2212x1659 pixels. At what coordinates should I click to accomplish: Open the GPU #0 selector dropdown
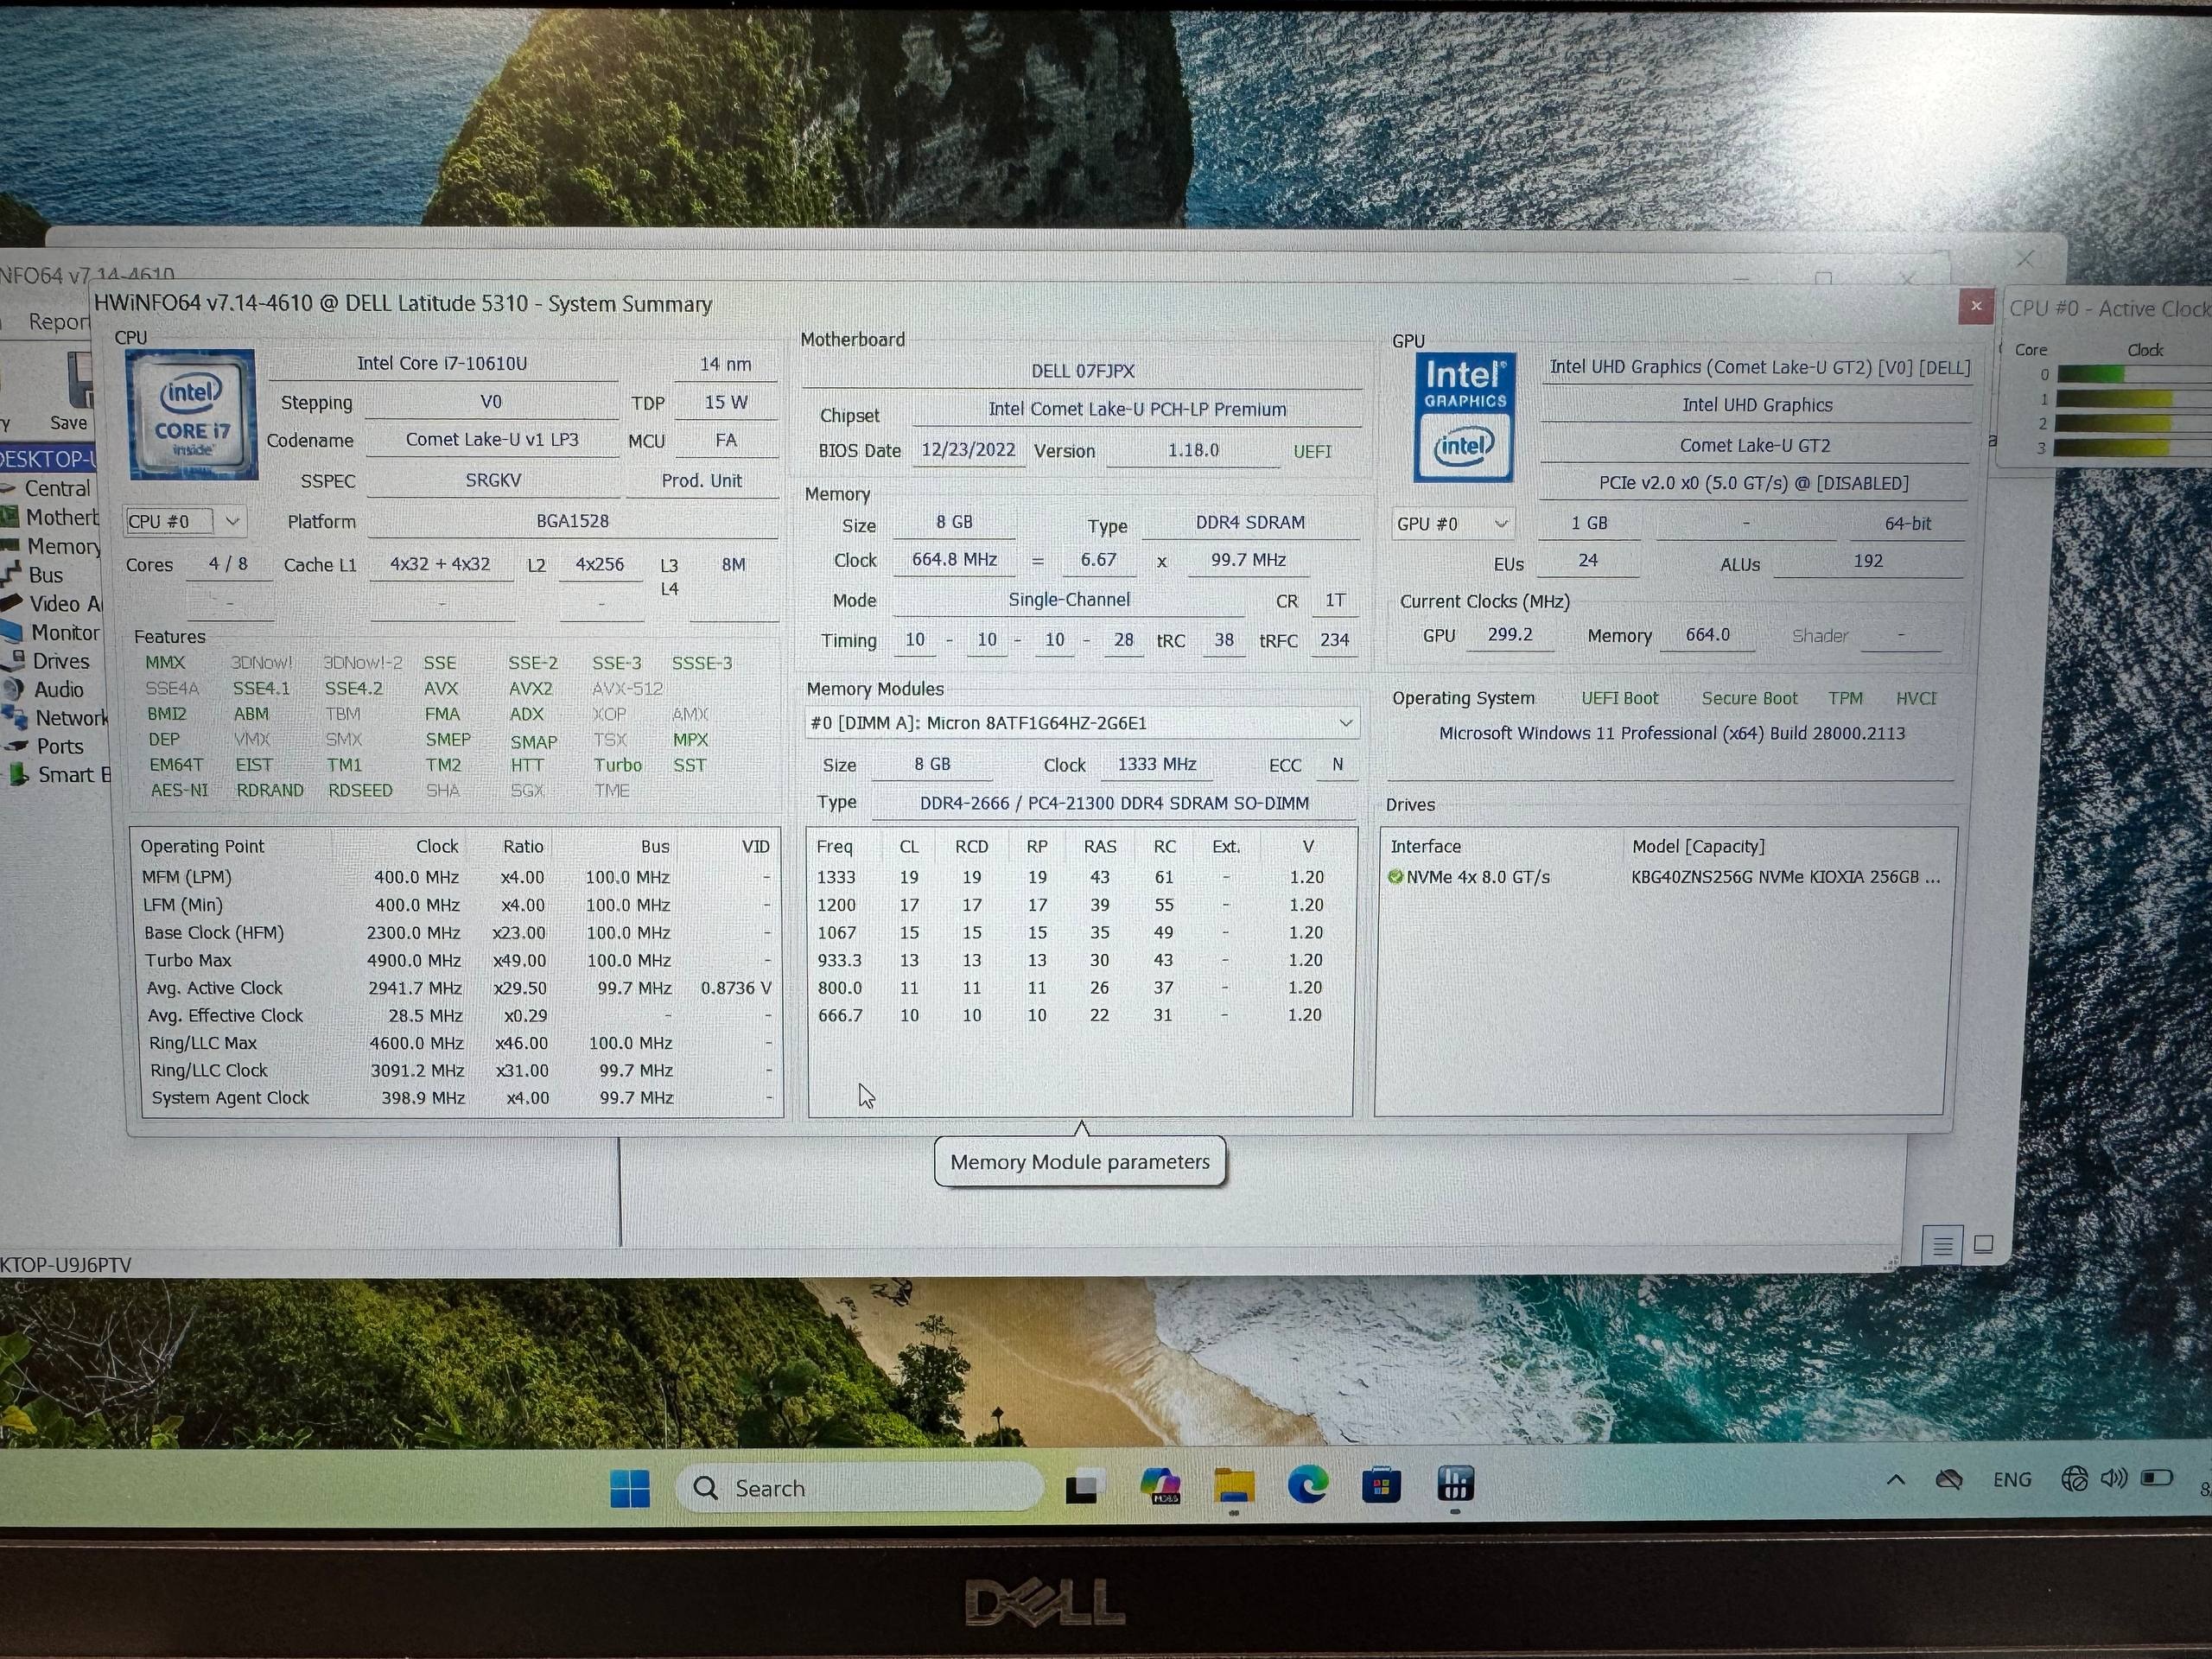[x=1452, y=524]
